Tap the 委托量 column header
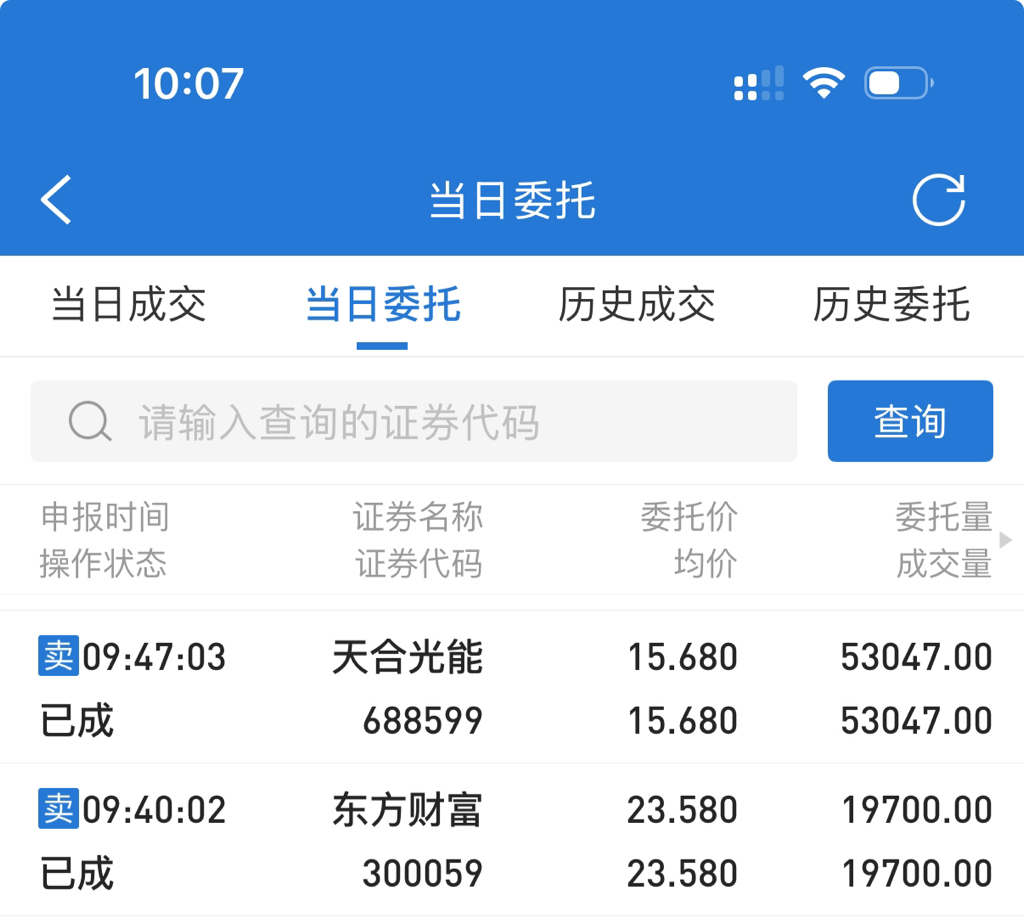 click(944, 517)
